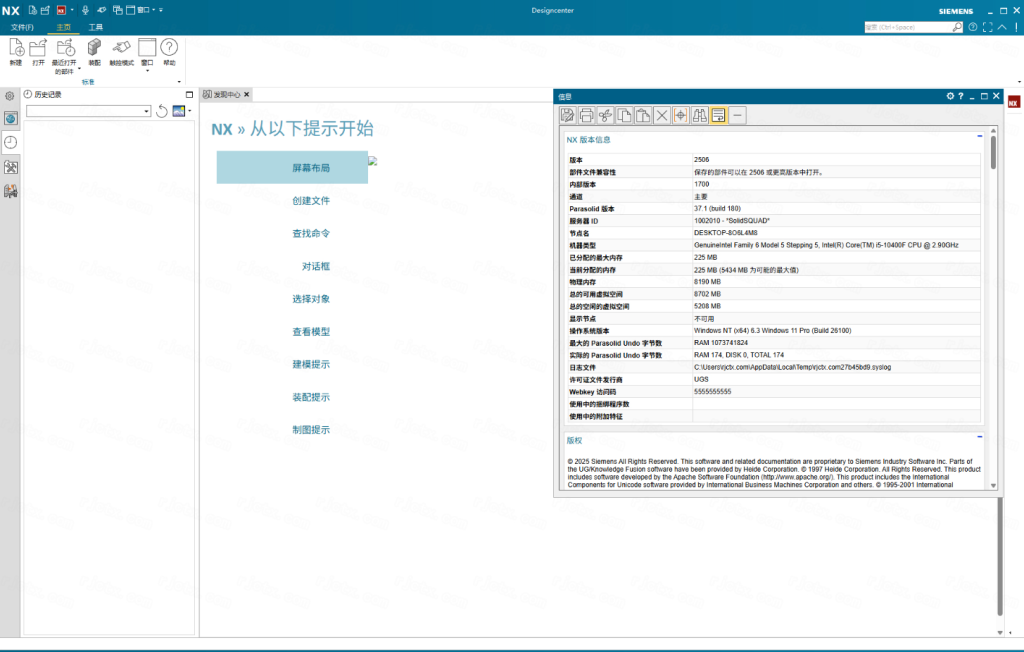Open the History clock tab in resource bar
The image size is (1024, 652).
(x=10, y=142)
